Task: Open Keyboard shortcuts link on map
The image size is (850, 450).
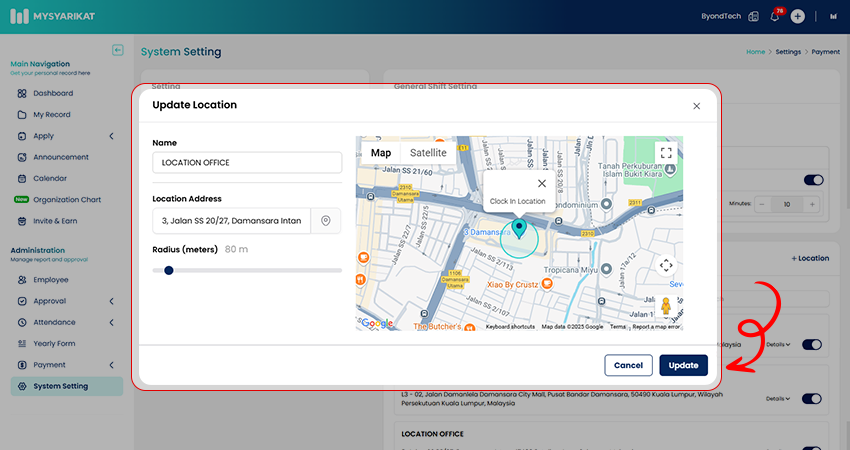Action: [x=510, y=327]
